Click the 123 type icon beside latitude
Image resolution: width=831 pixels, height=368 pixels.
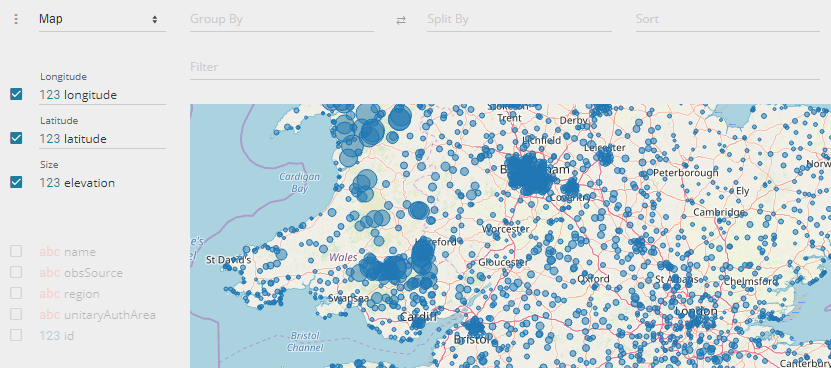pos(49,139)
